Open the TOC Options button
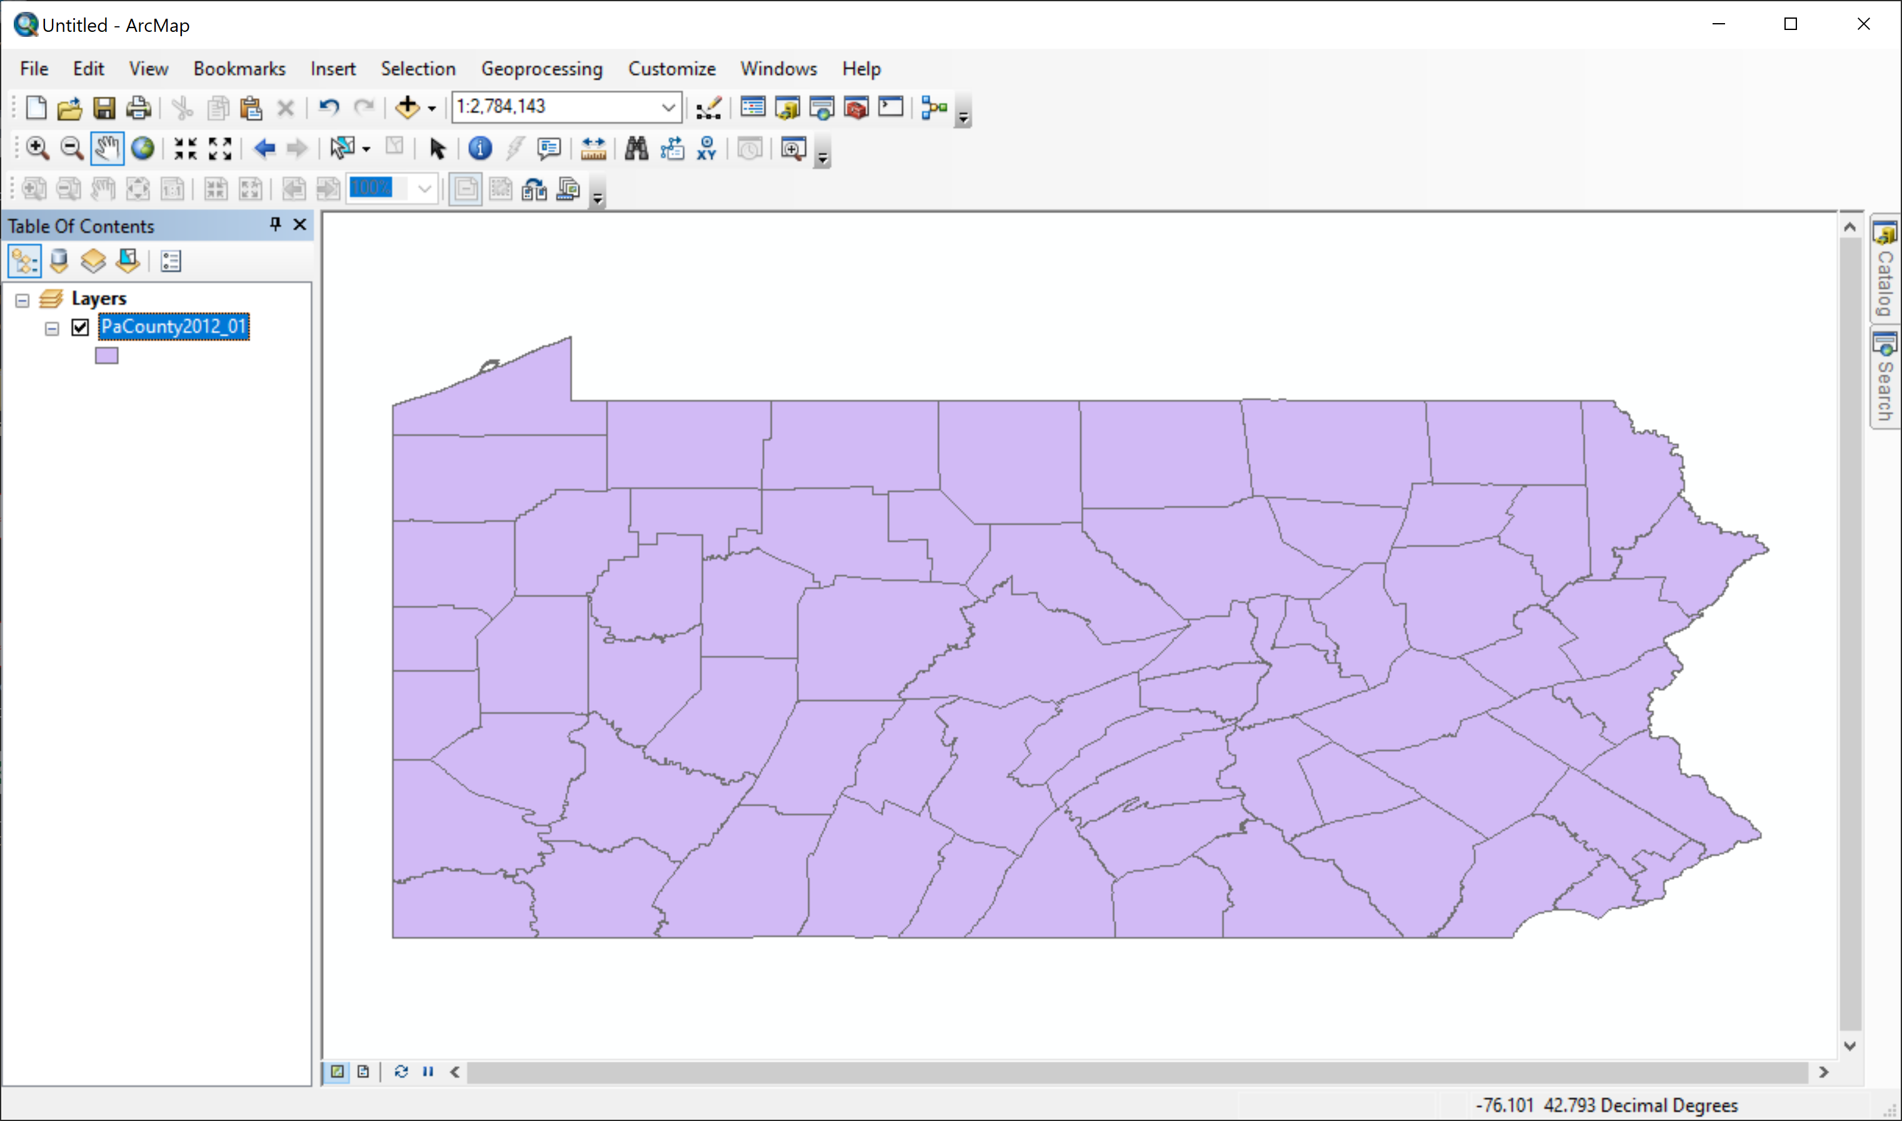Image resolution: width=1902 pixels, height=1121 pixels. tap(171, 261)
